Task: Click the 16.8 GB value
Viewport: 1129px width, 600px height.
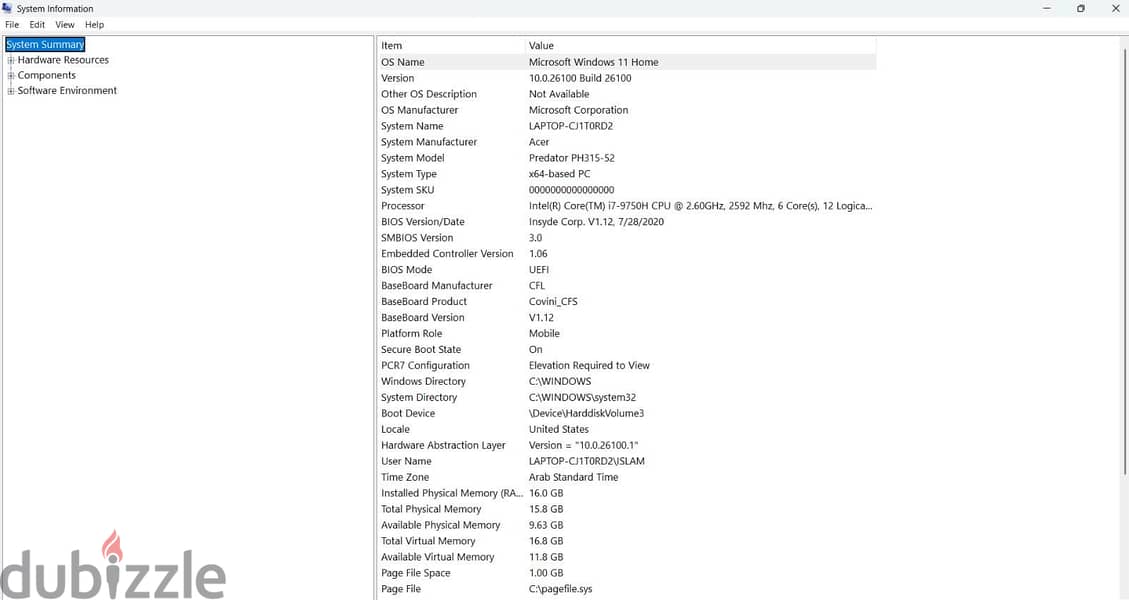Action: (546, 541)
